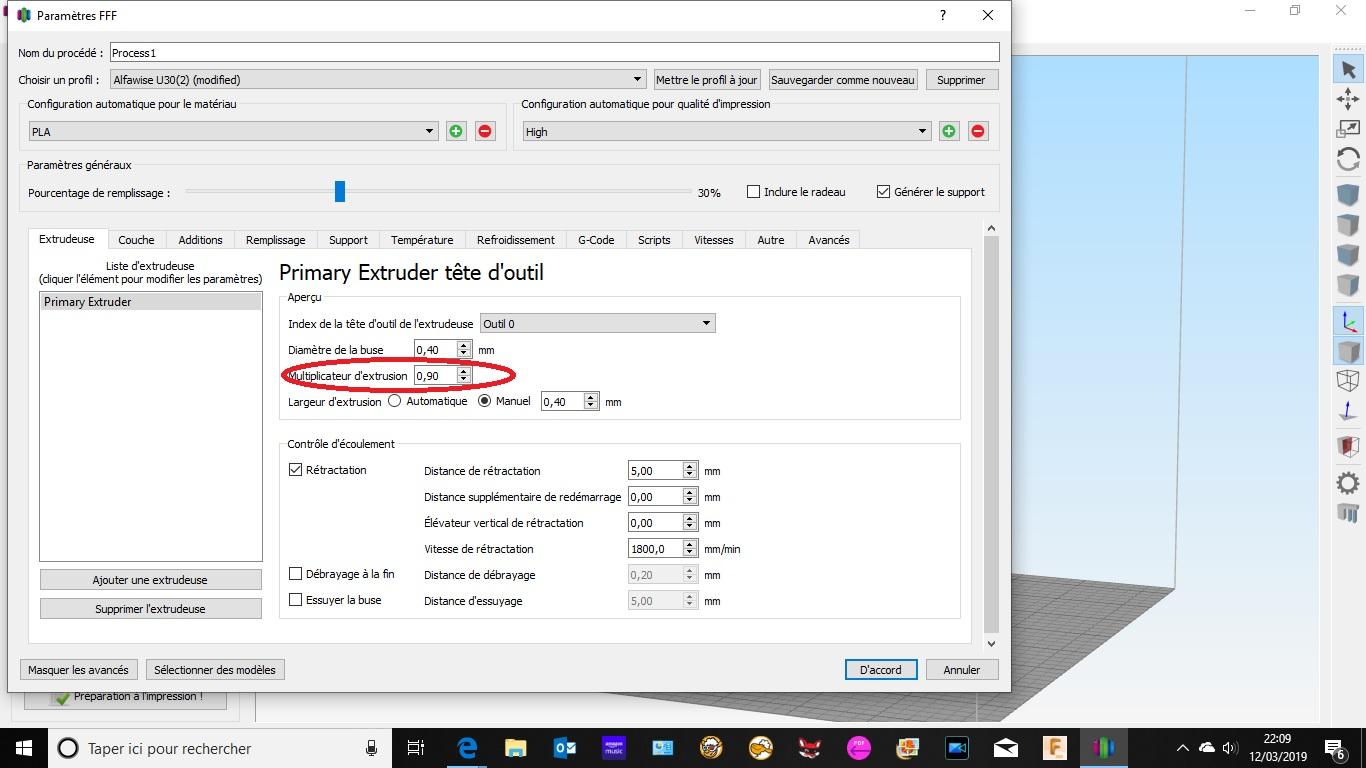Click the rotate view icon in right toolbar

(x=1348, y=160)
